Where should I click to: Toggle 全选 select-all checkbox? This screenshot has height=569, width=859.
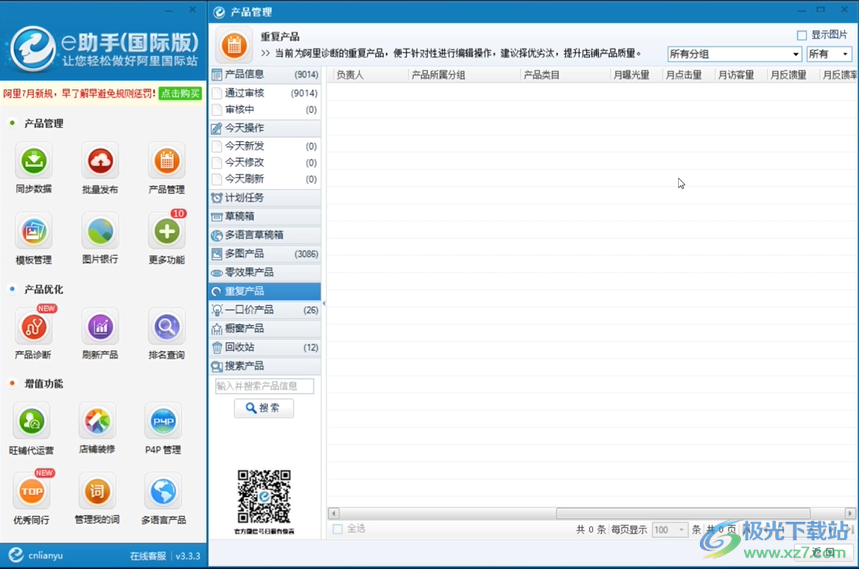tap(338, 529)
